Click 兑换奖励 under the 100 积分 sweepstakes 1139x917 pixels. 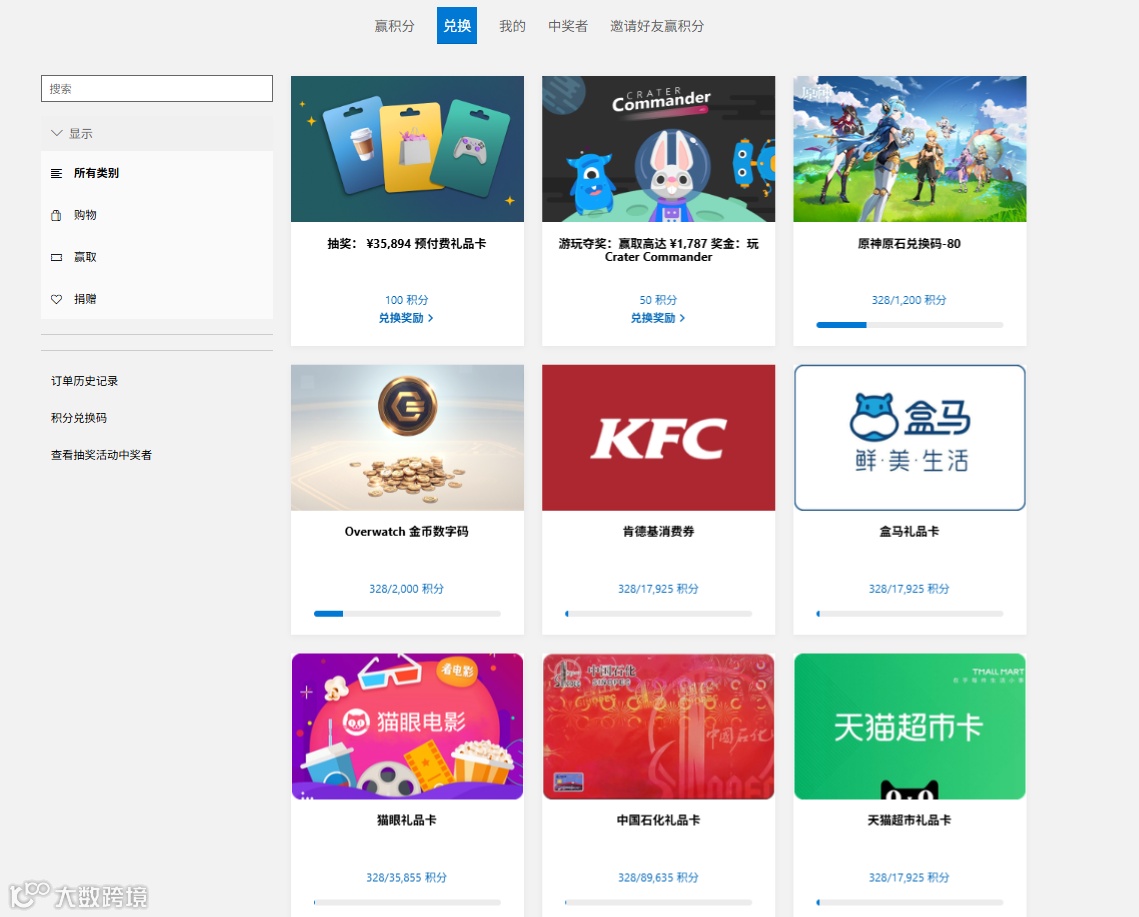pyautogui.click(x=406, y=318)
